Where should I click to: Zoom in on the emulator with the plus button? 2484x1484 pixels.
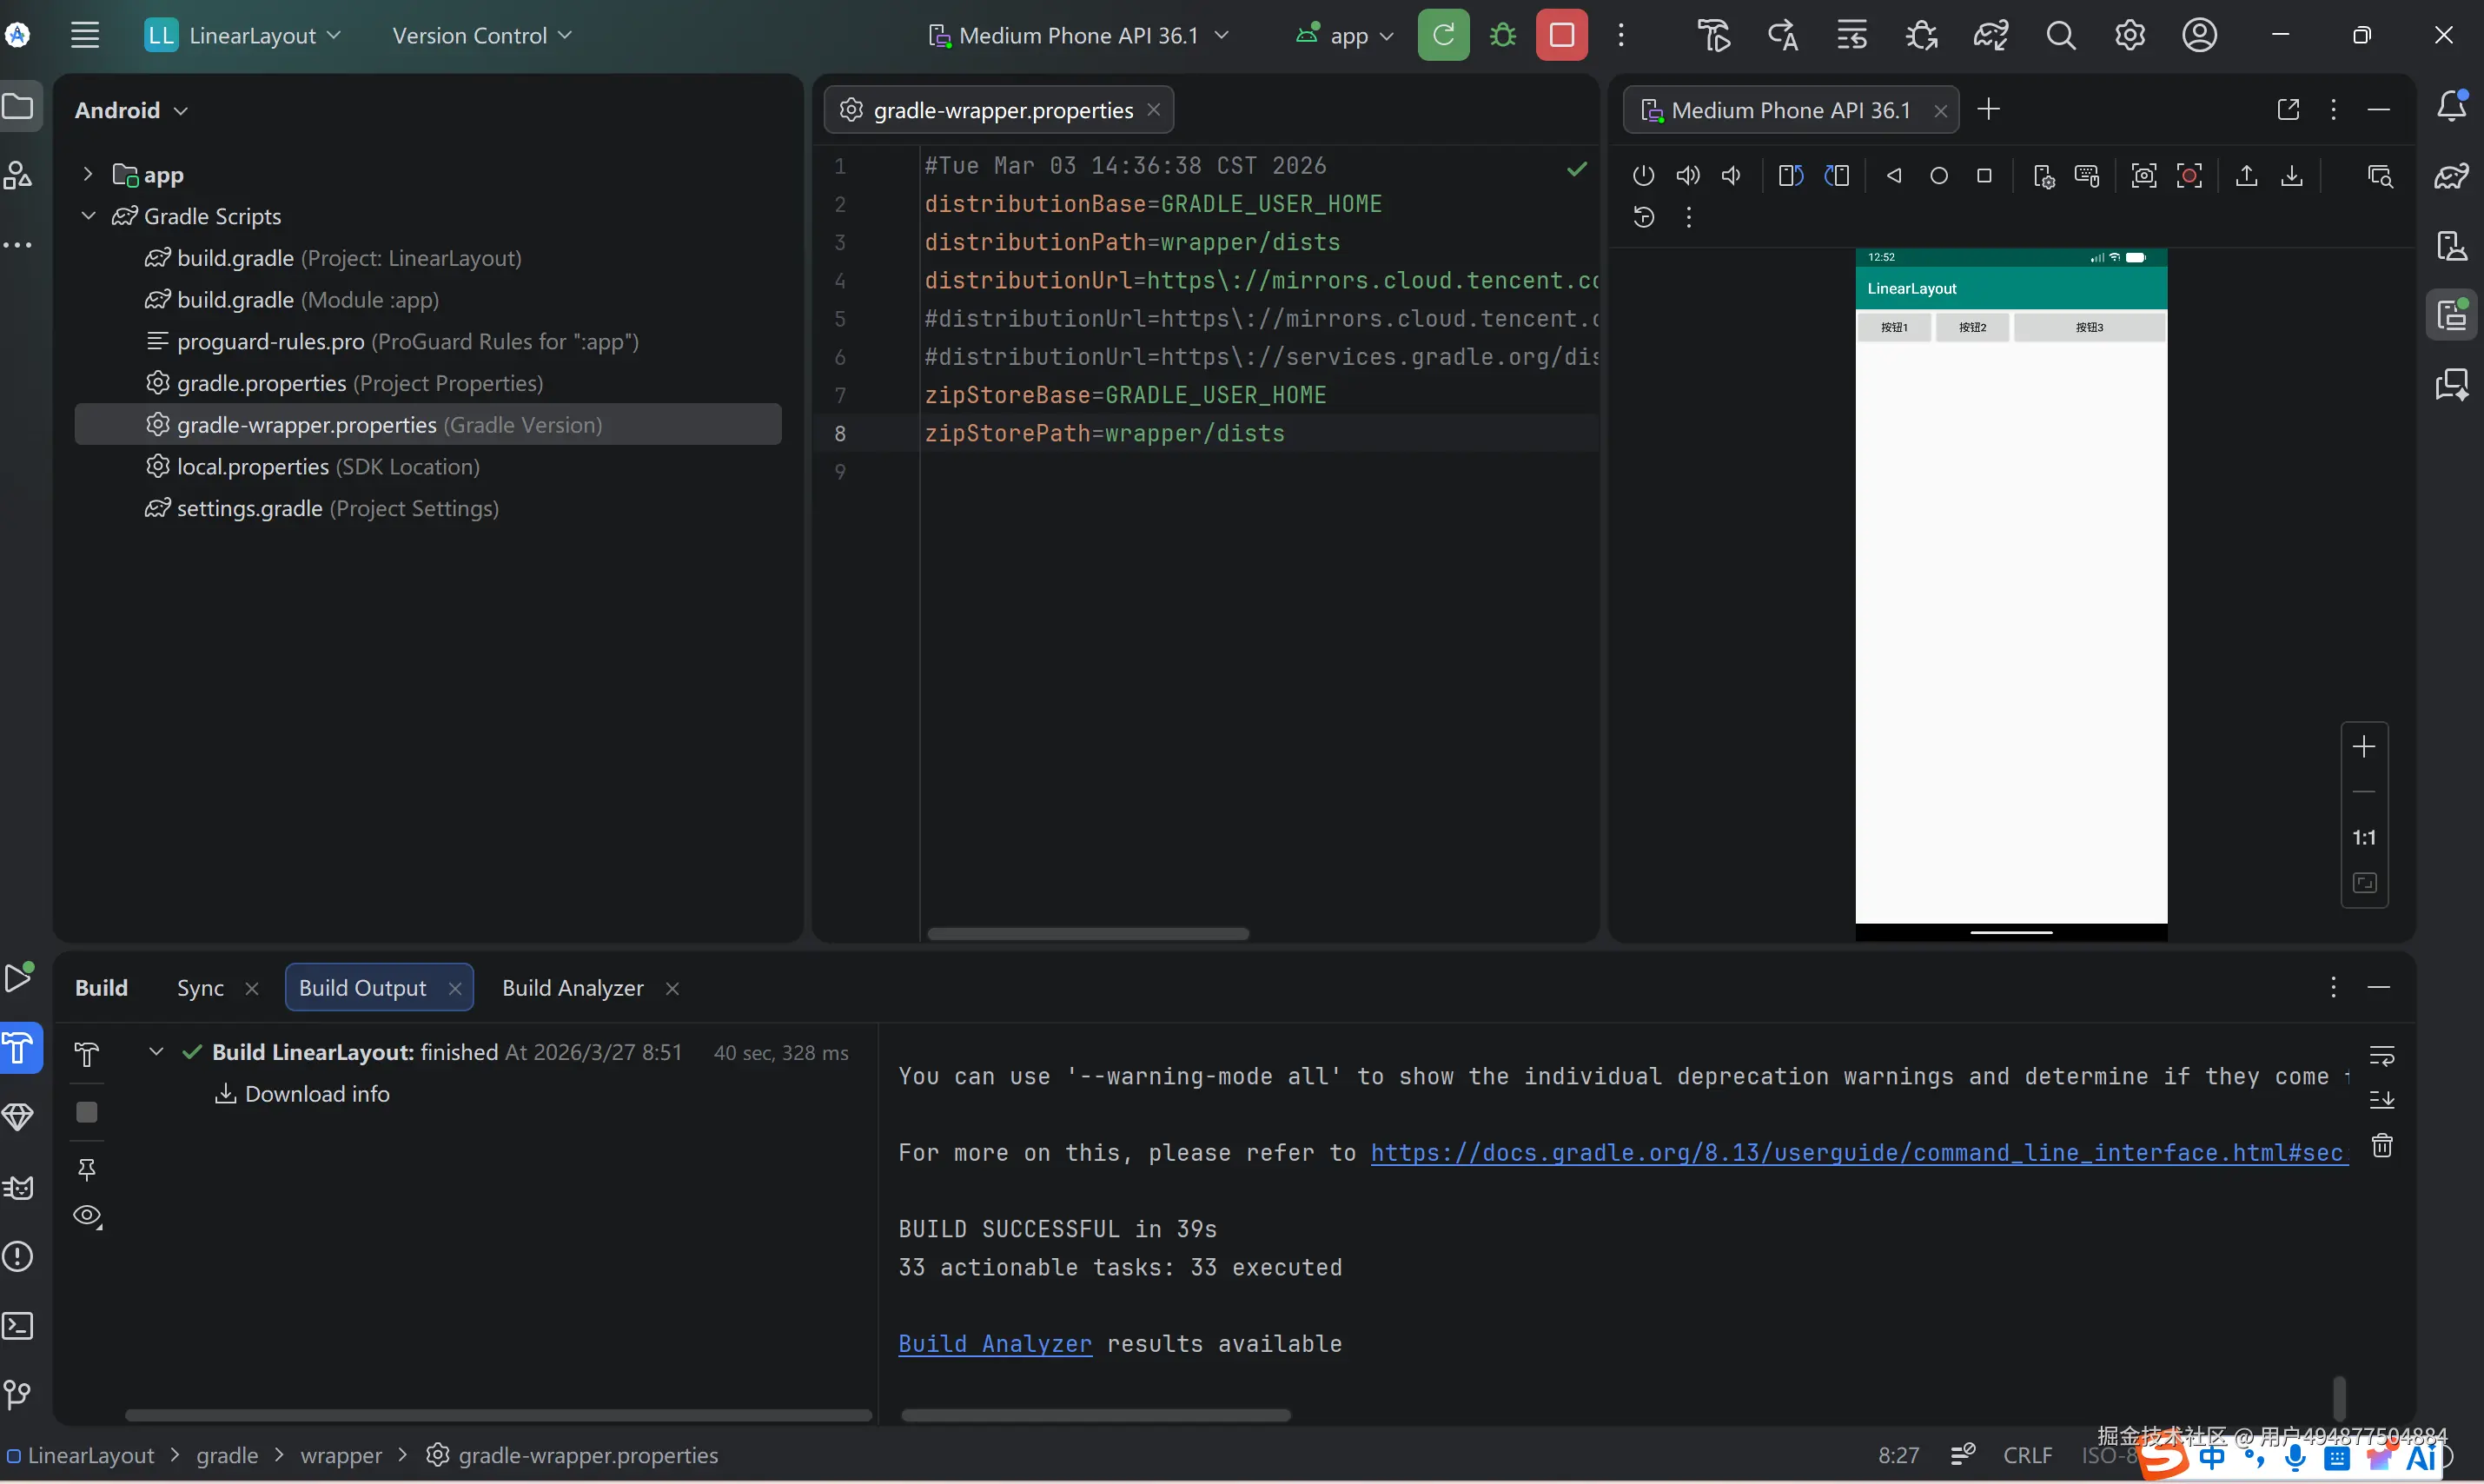pos(2364,747)
